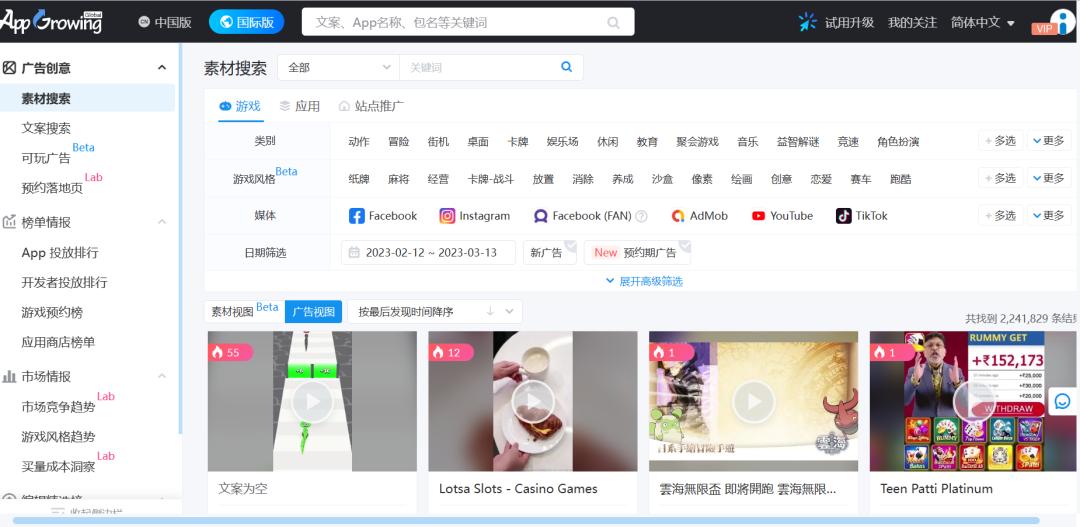Image resolution: width=1080 pixels, height=527 pixels.
Task: Open the 全部 search scope dropdown
Action: (339, 68)
